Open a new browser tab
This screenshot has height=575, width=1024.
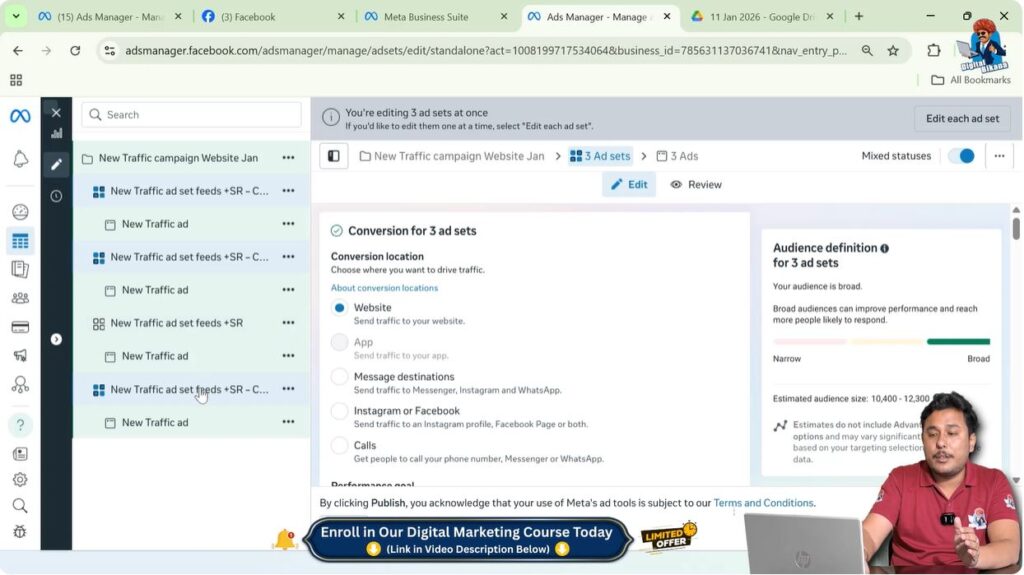(x=859, y=16)
